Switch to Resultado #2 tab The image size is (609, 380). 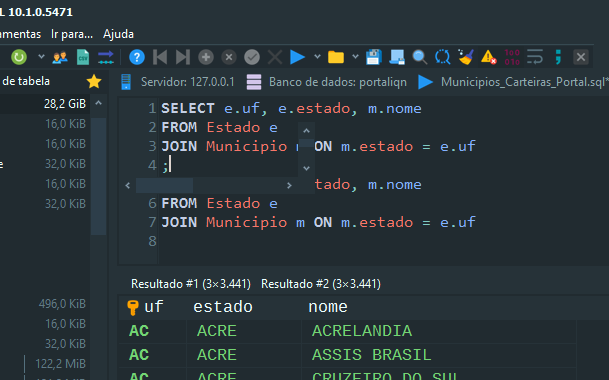321,284
